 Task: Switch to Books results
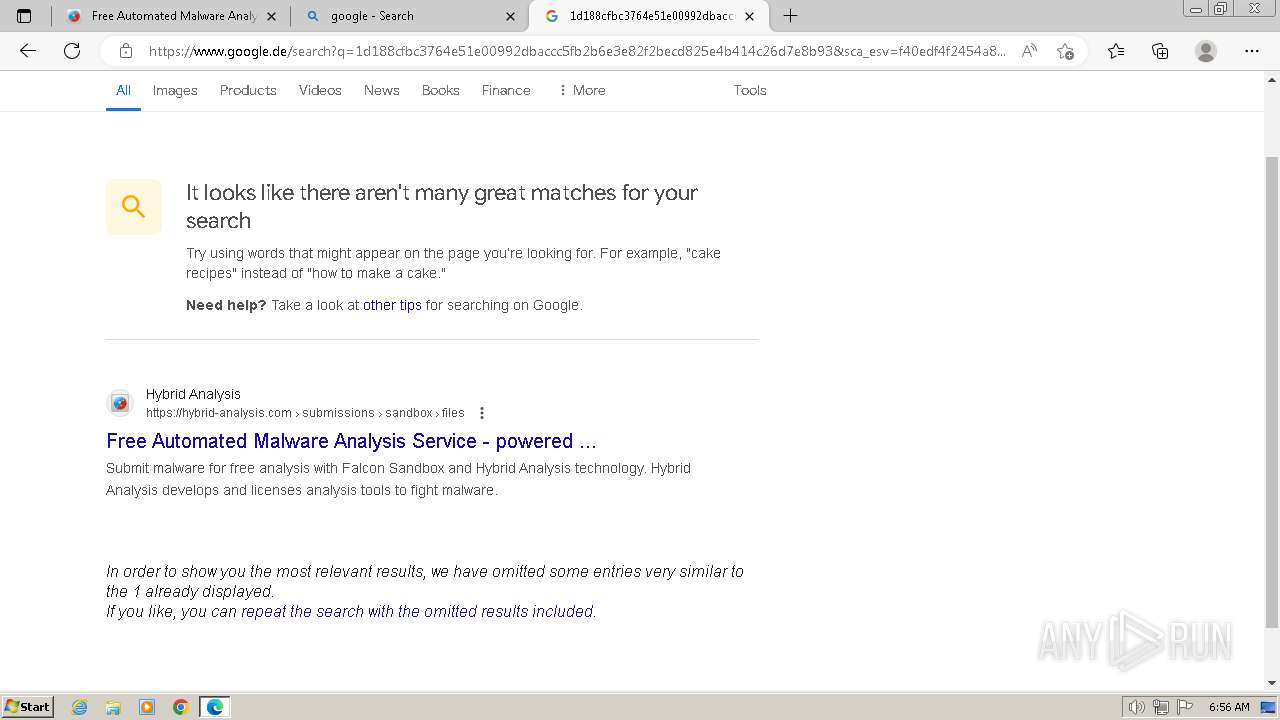coord(441,90)
